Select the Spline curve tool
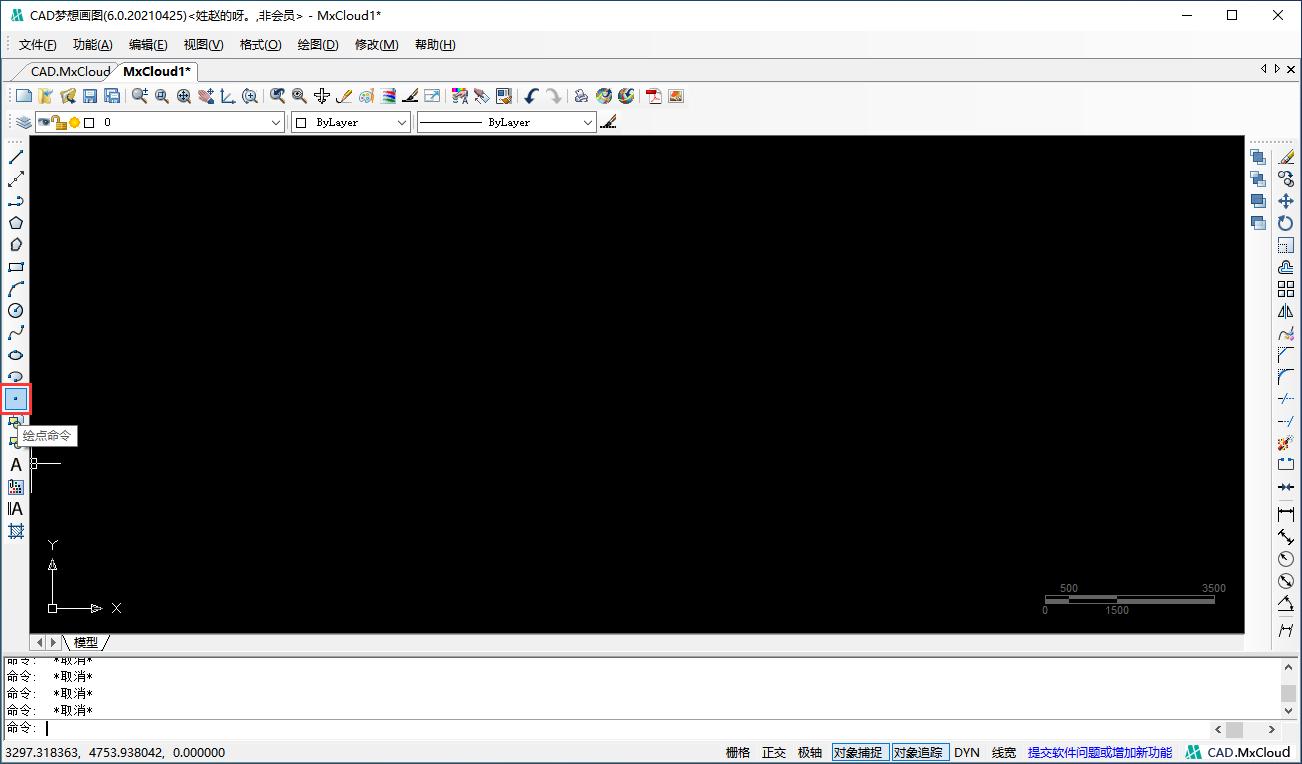The image size is (1302, 764). point(16,333)
